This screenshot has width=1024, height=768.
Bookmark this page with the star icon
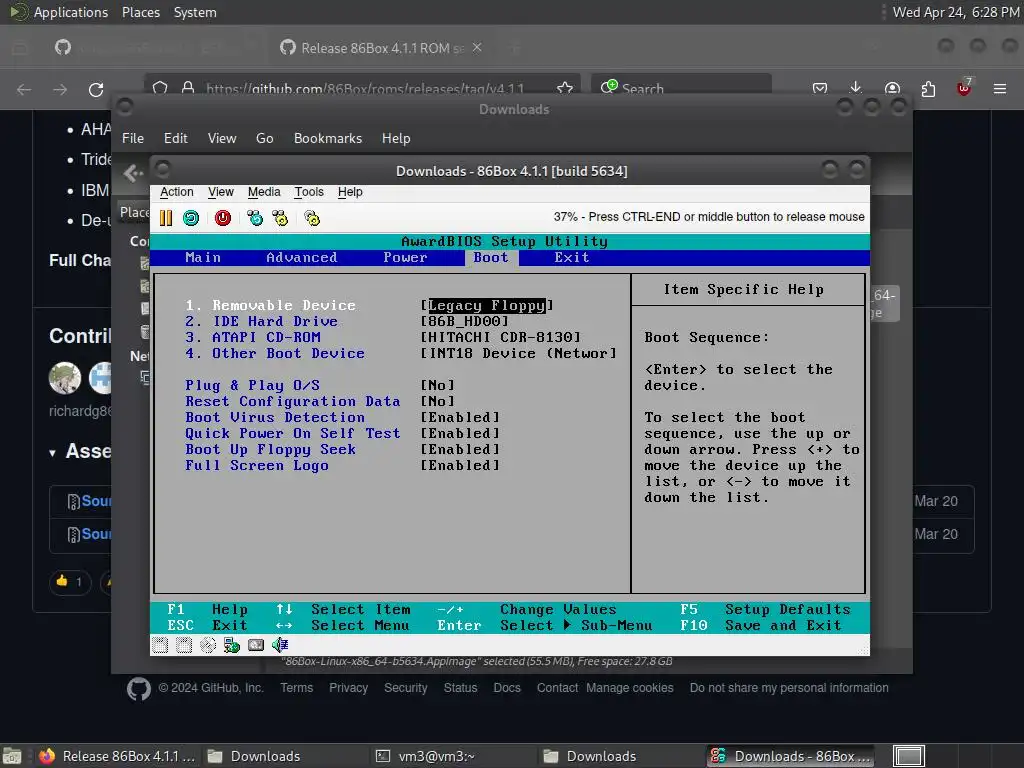pos(565,88)
